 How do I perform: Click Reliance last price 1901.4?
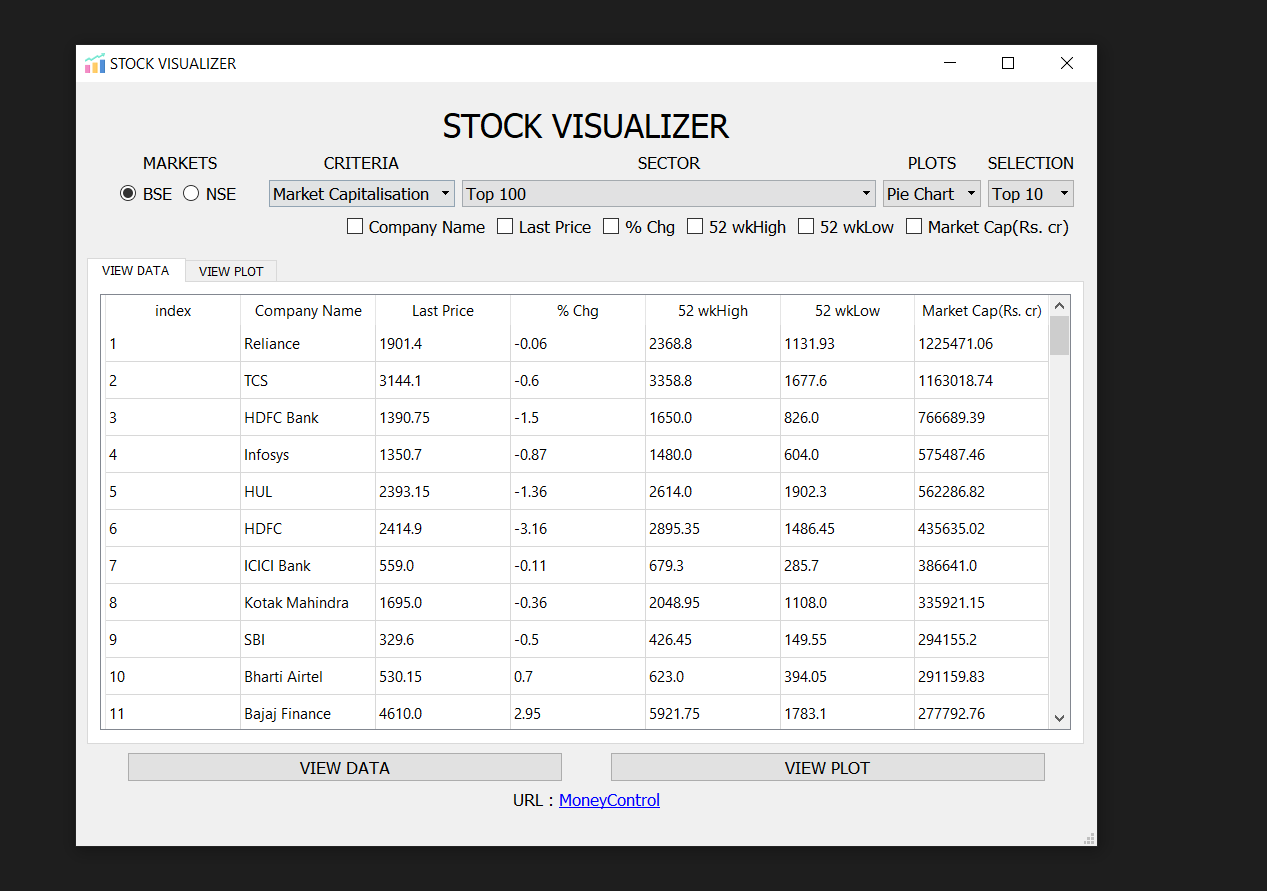443,344
